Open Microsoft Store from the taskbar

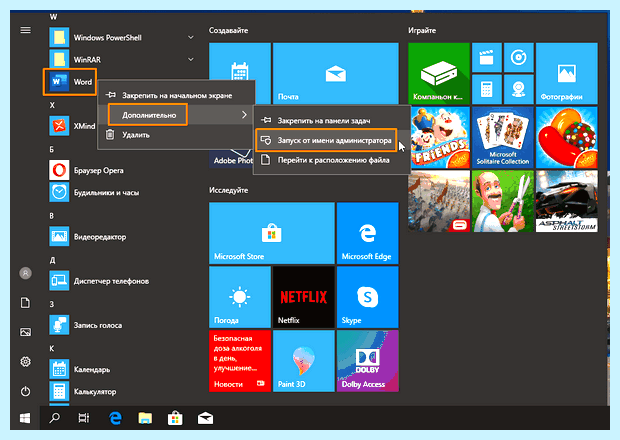[175, 418]
